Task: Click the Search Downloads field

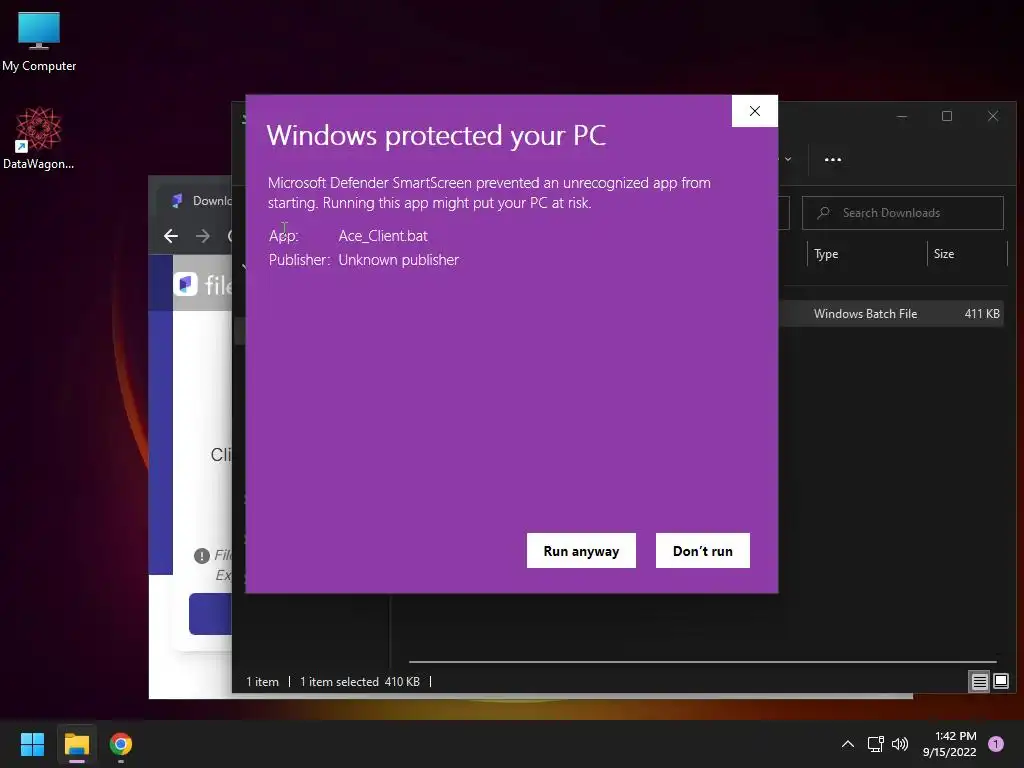Action: click(x=903, y=213)
